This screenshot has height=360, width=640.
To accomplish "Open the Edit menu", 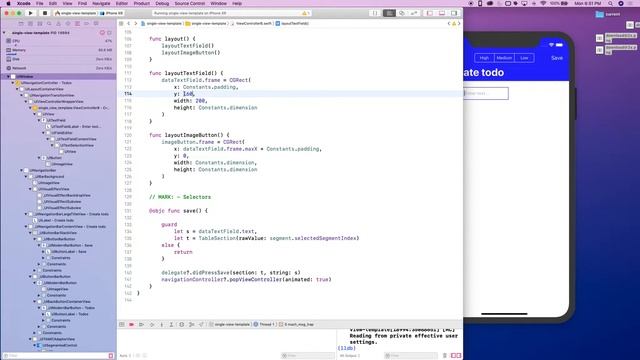I will 53,3.
